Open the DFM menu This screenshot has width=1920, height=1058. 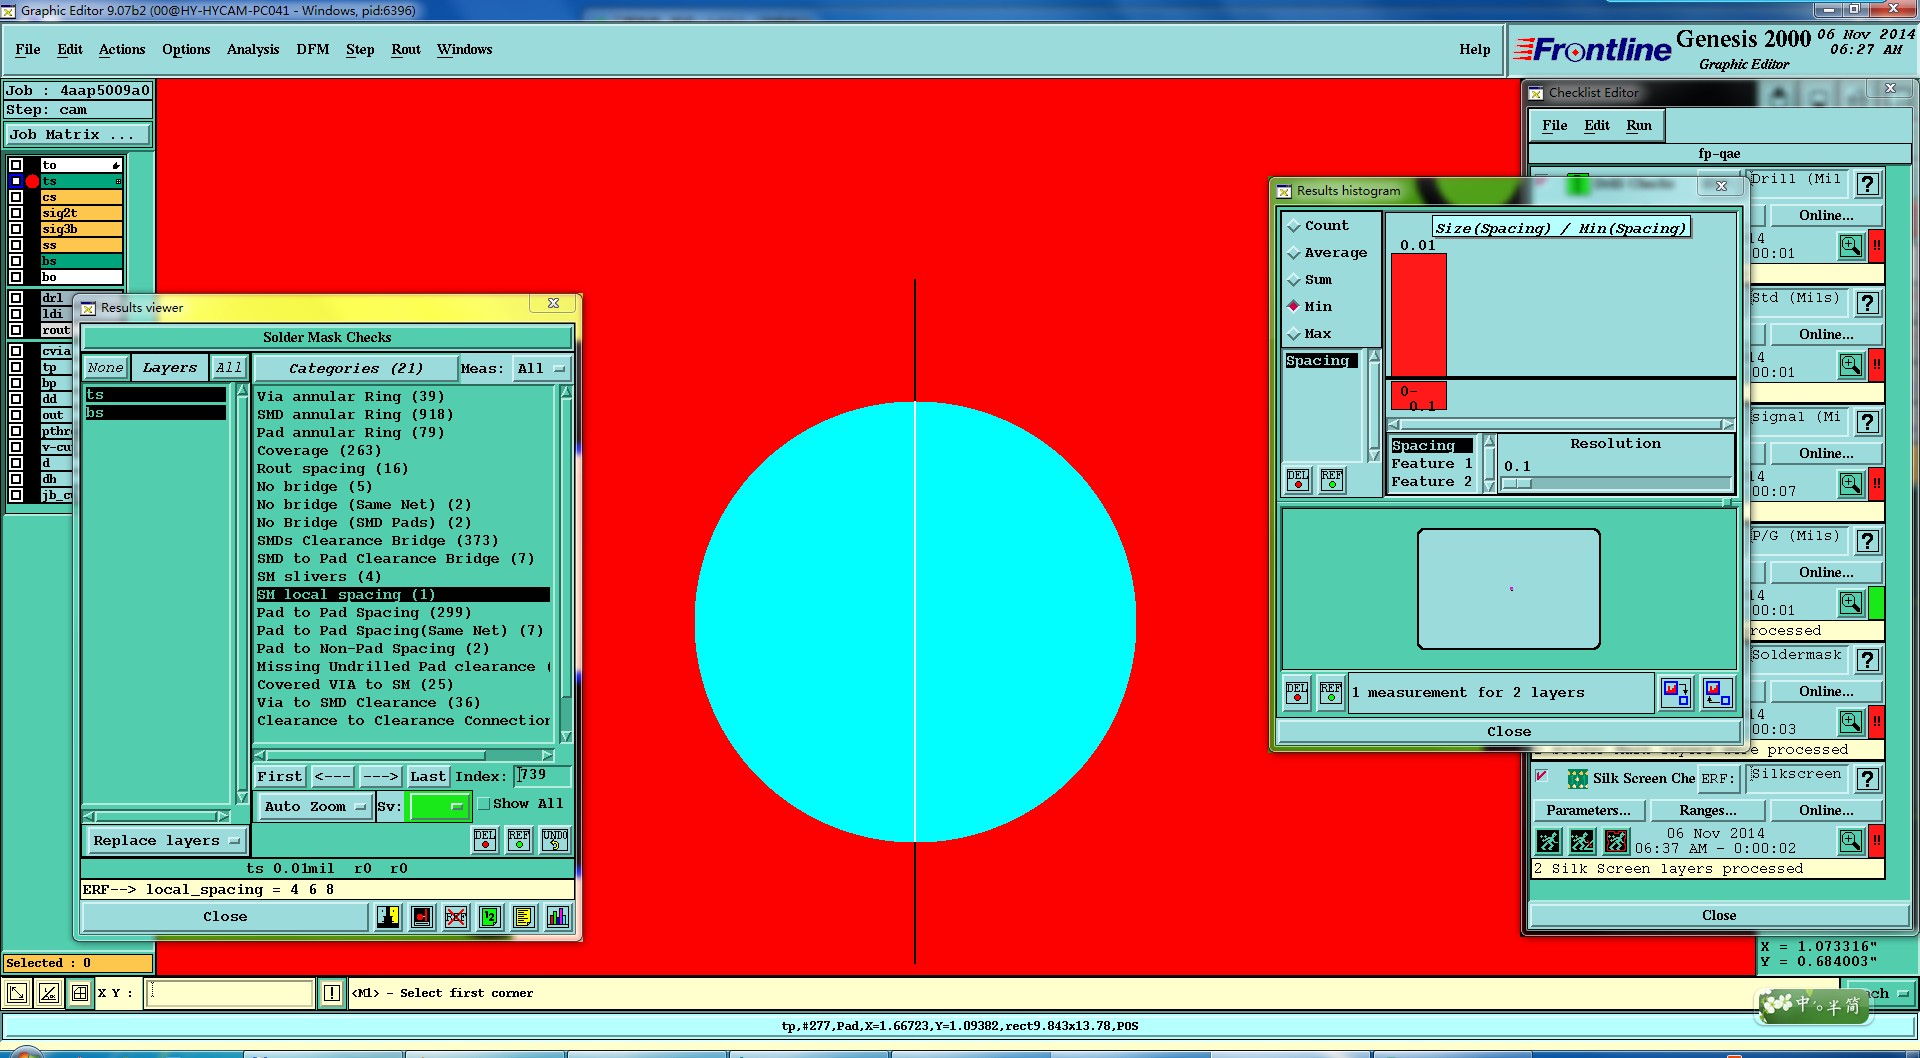[313, 49]
